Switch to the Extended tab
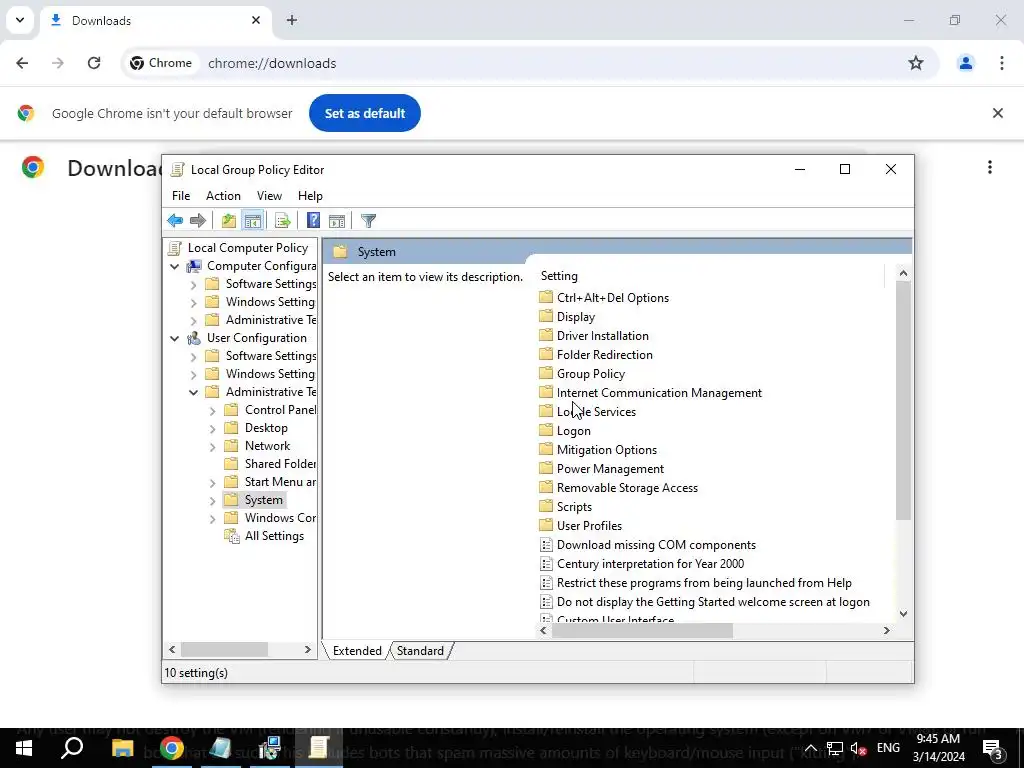Screen dimensions: 1024x768 pos(357,650)
